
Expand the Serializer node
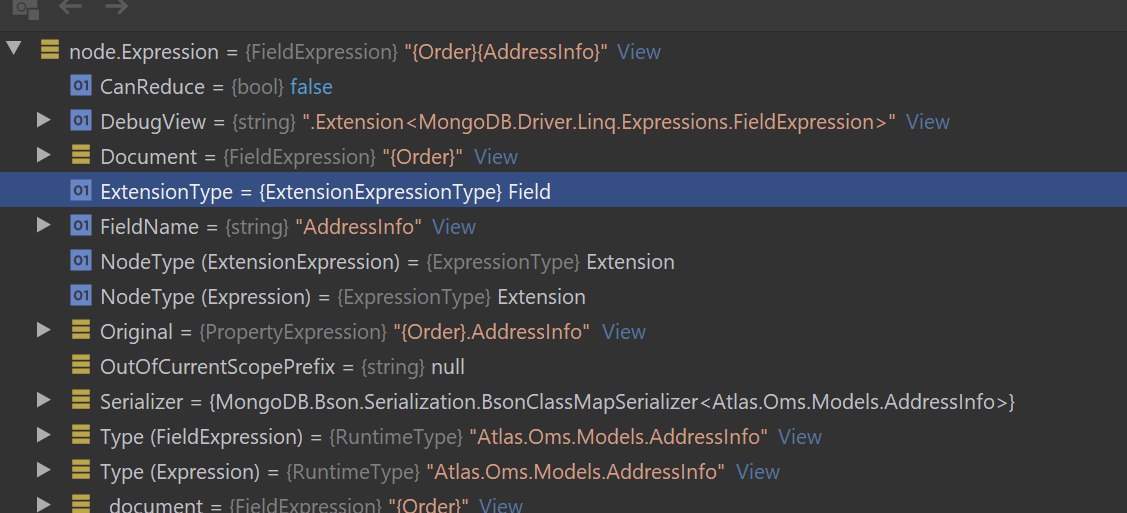[42, 401]
